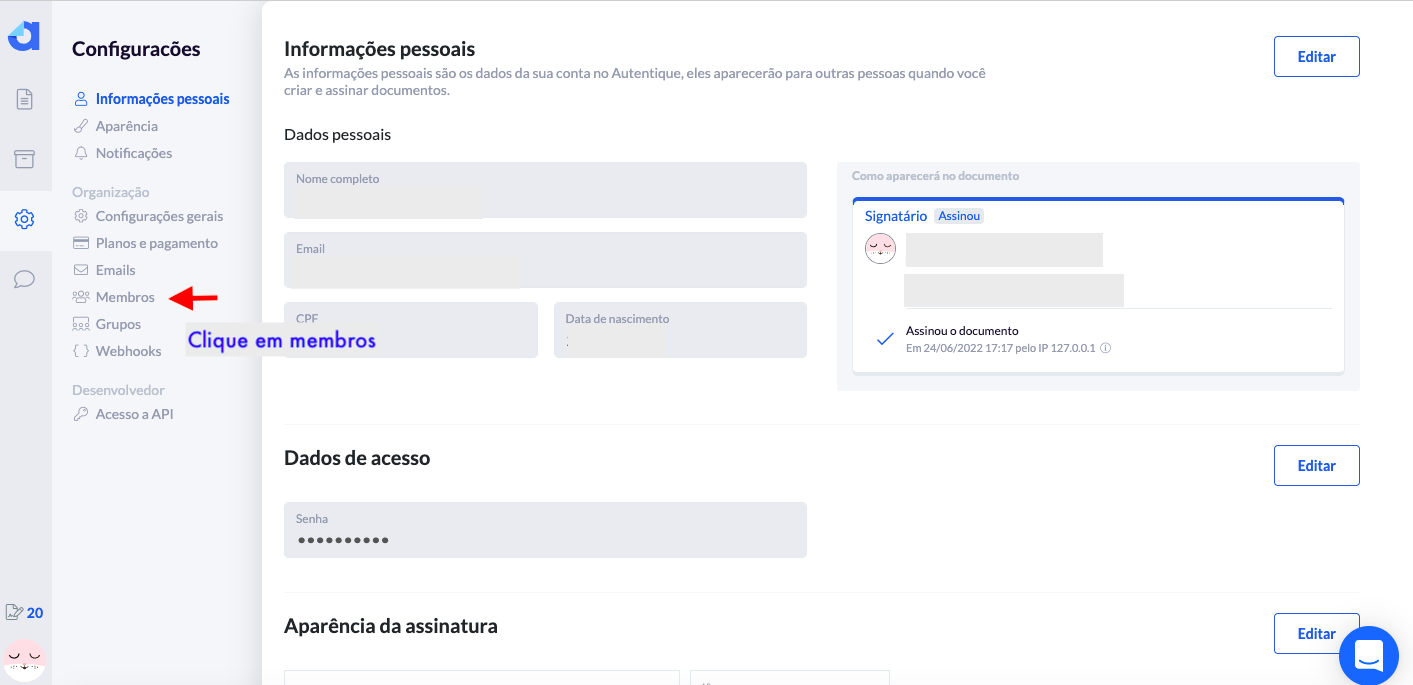Image resolution: width=1413 pixels, height=685 pixels.
Task: Click the Autentique logo icon
Action: pos(24,35)
